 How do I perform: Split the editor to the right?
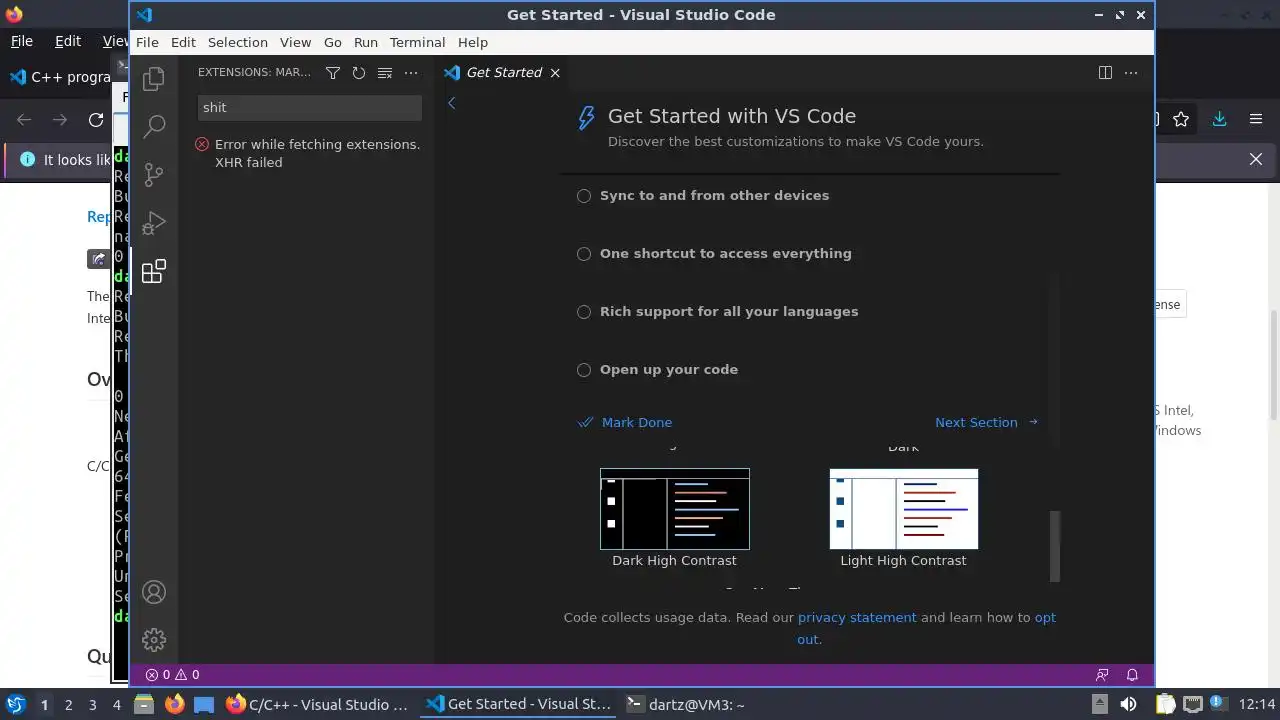[1105, 72]
